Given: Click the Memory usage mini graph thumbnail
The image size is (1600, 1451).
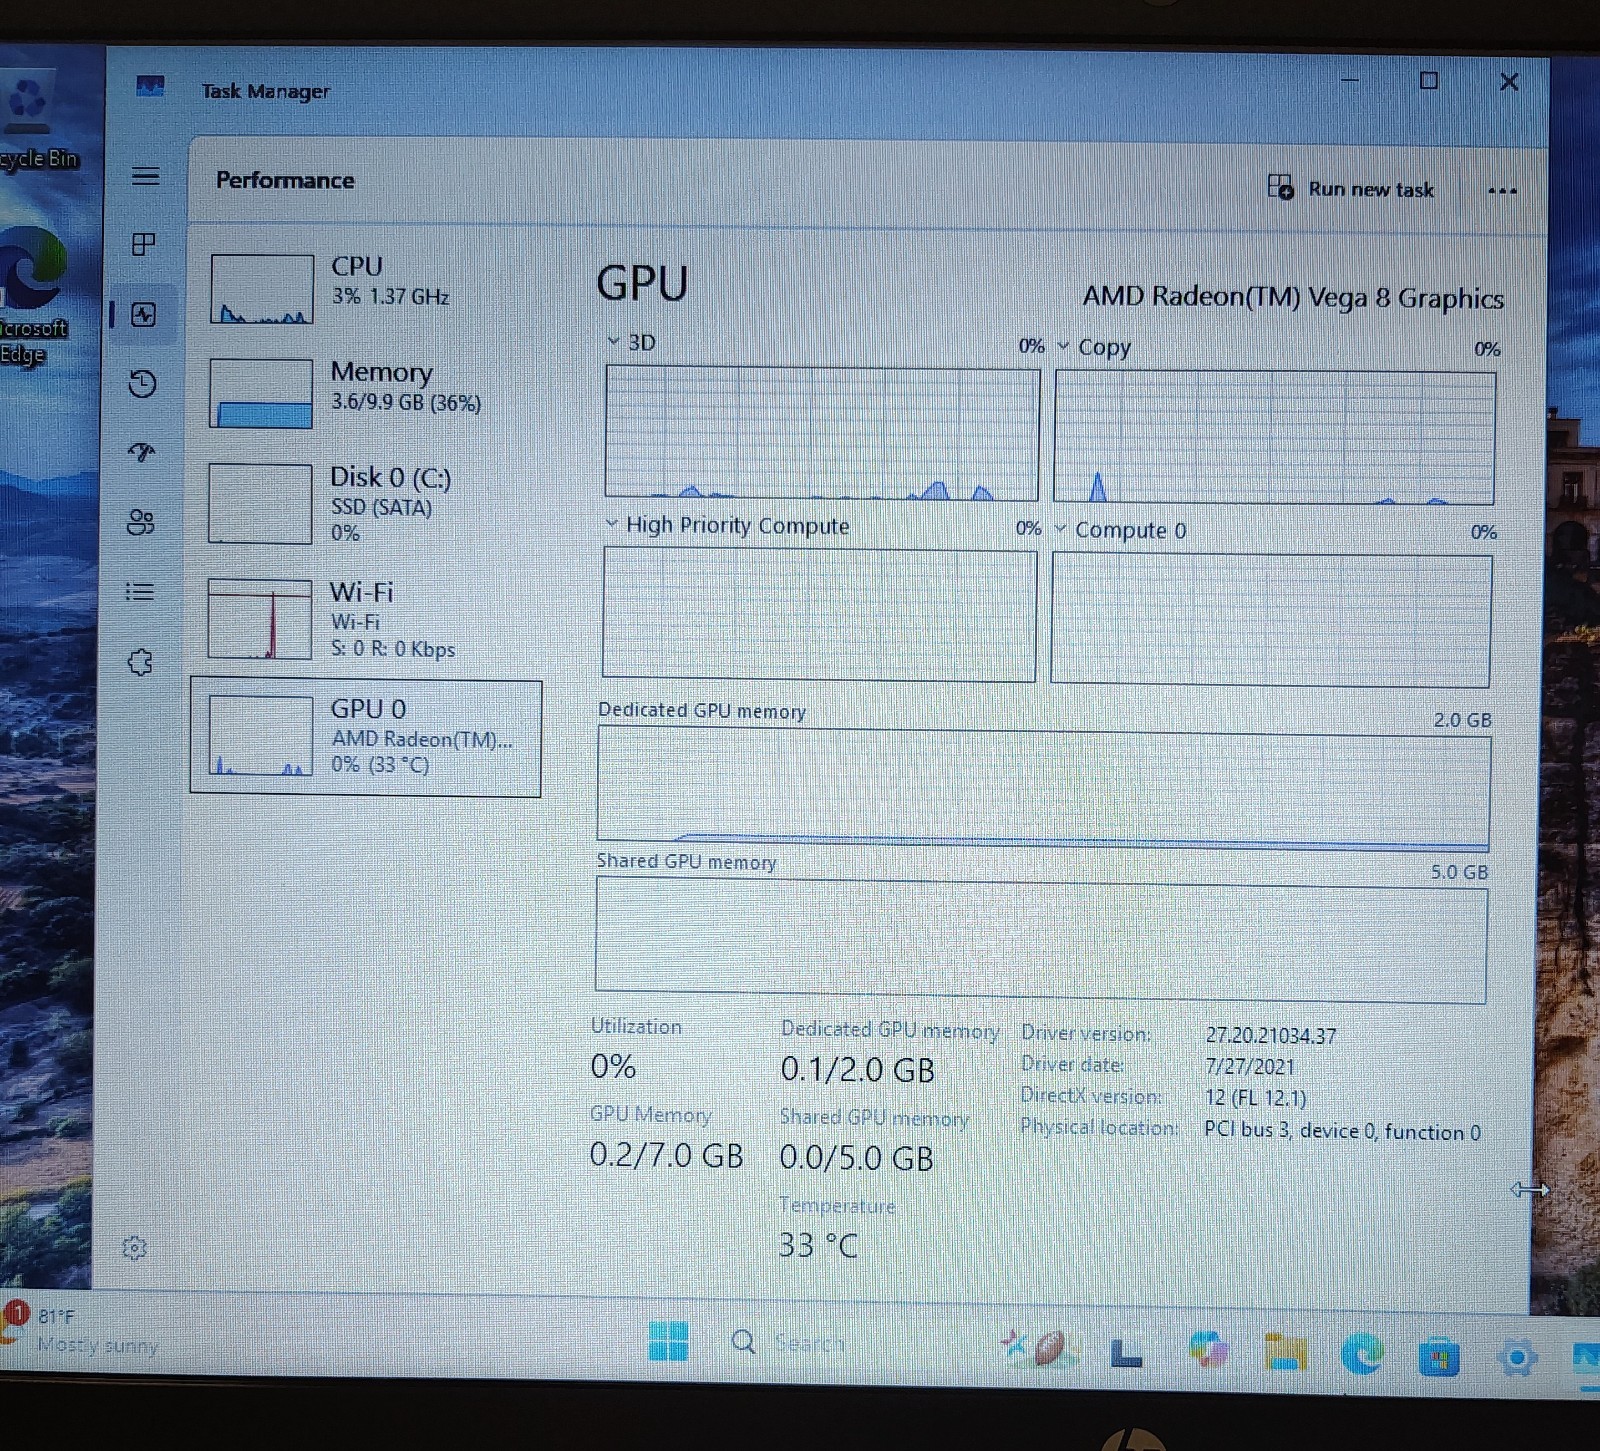Looking at the screenshot, I should 261,393.
